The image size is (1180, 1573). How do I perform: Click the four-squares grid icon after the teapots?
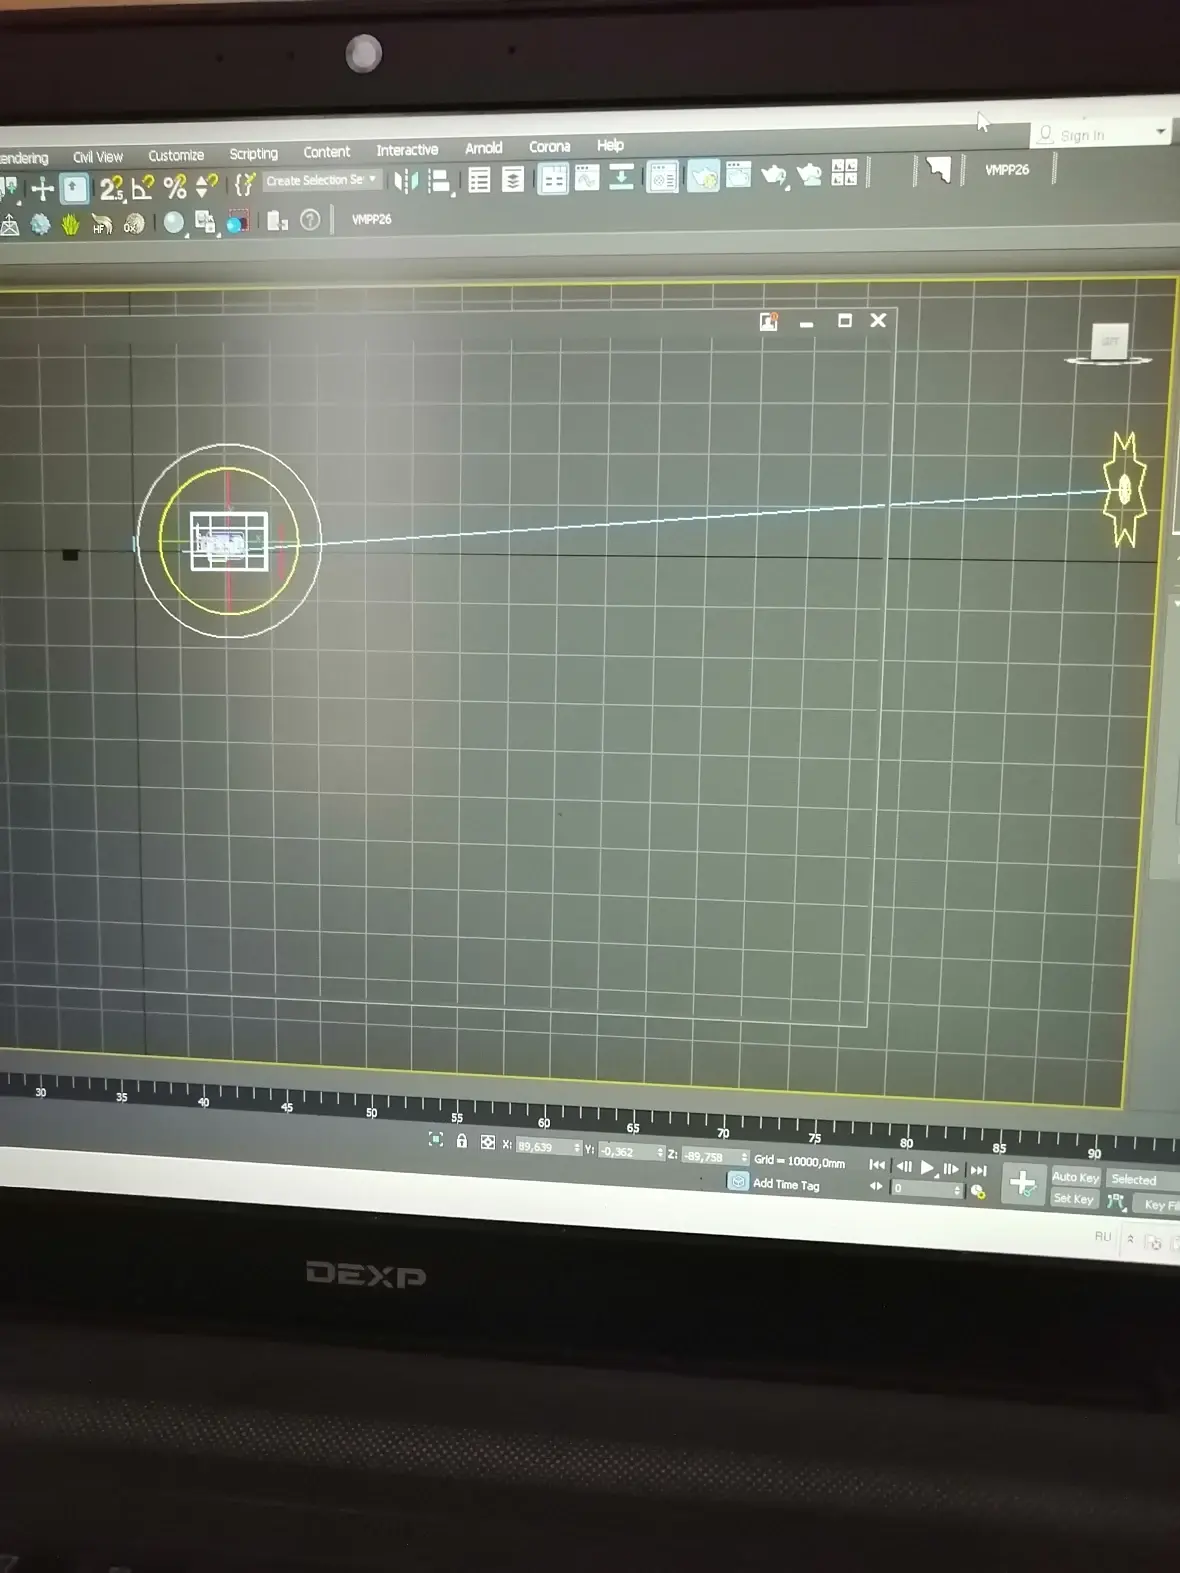(844, 172)
